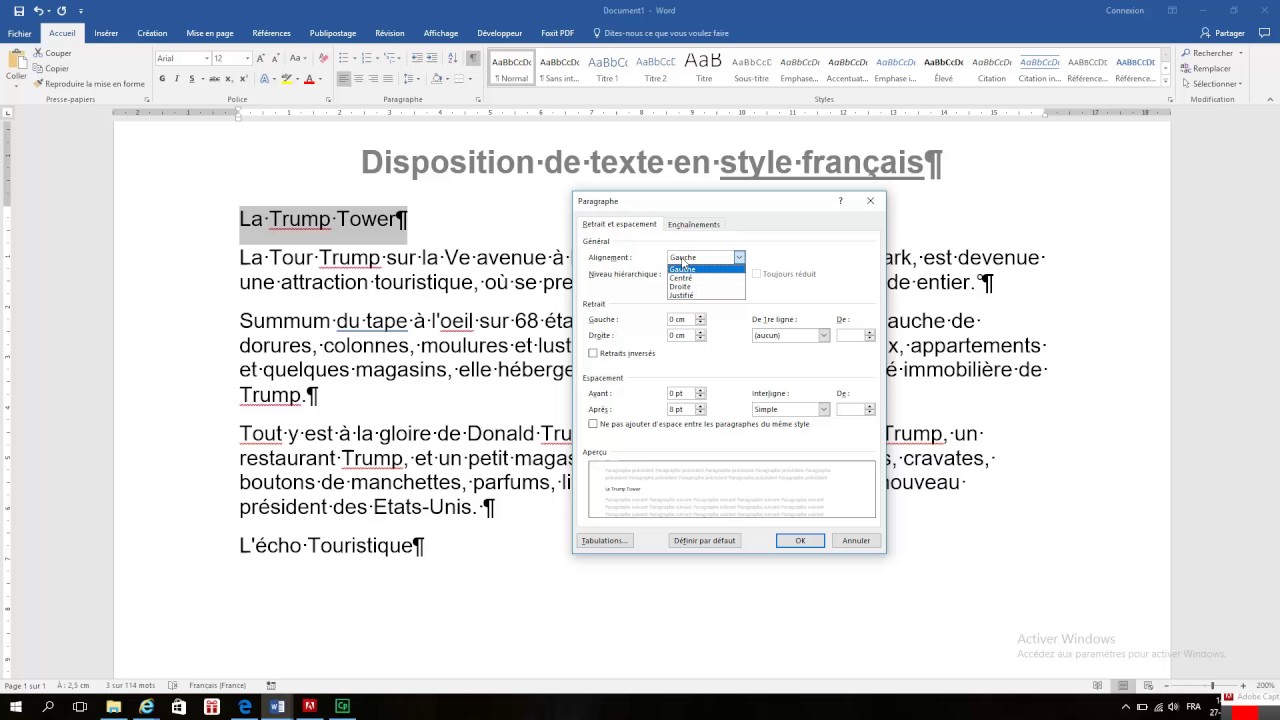This screenshot has height=720, width=1280.
Task: Apply red font color A
Action: click(x=309, y=79)
